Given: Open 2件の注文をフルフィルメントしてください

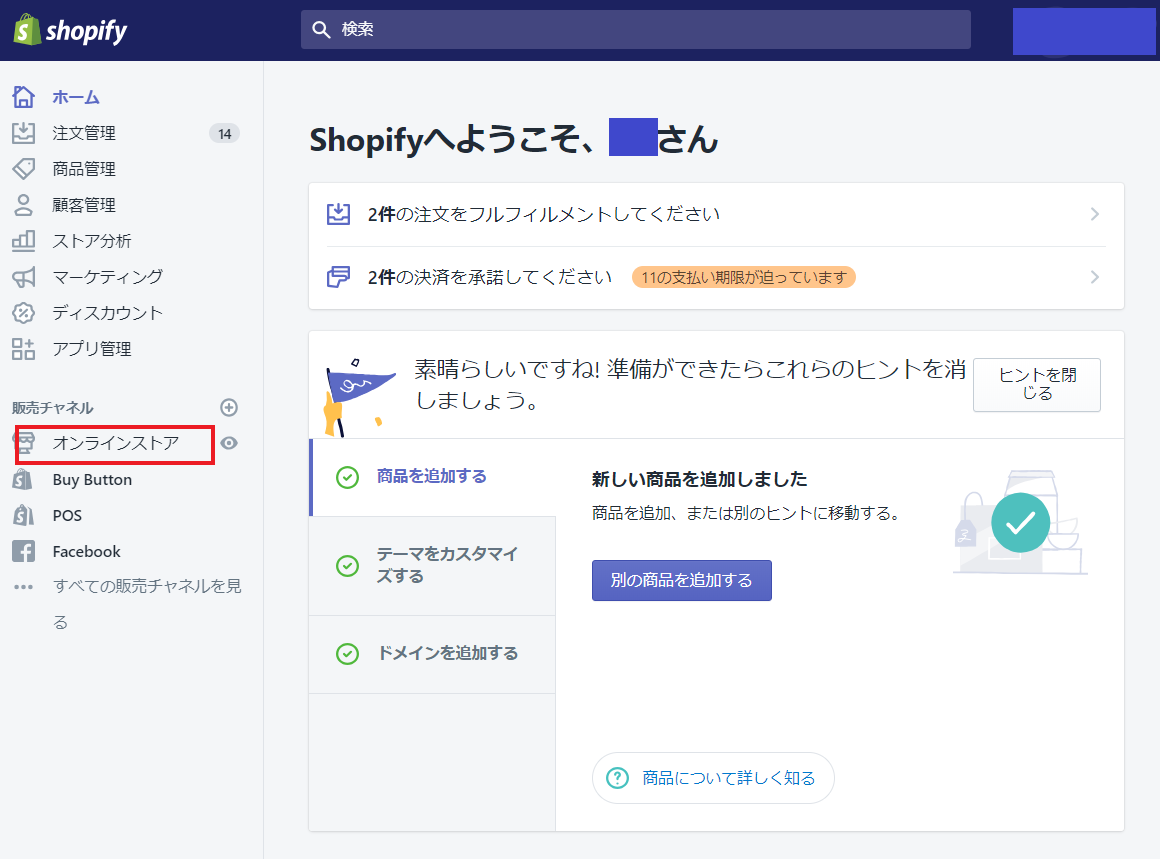Looking at the screenshot, I should (544, 215).
